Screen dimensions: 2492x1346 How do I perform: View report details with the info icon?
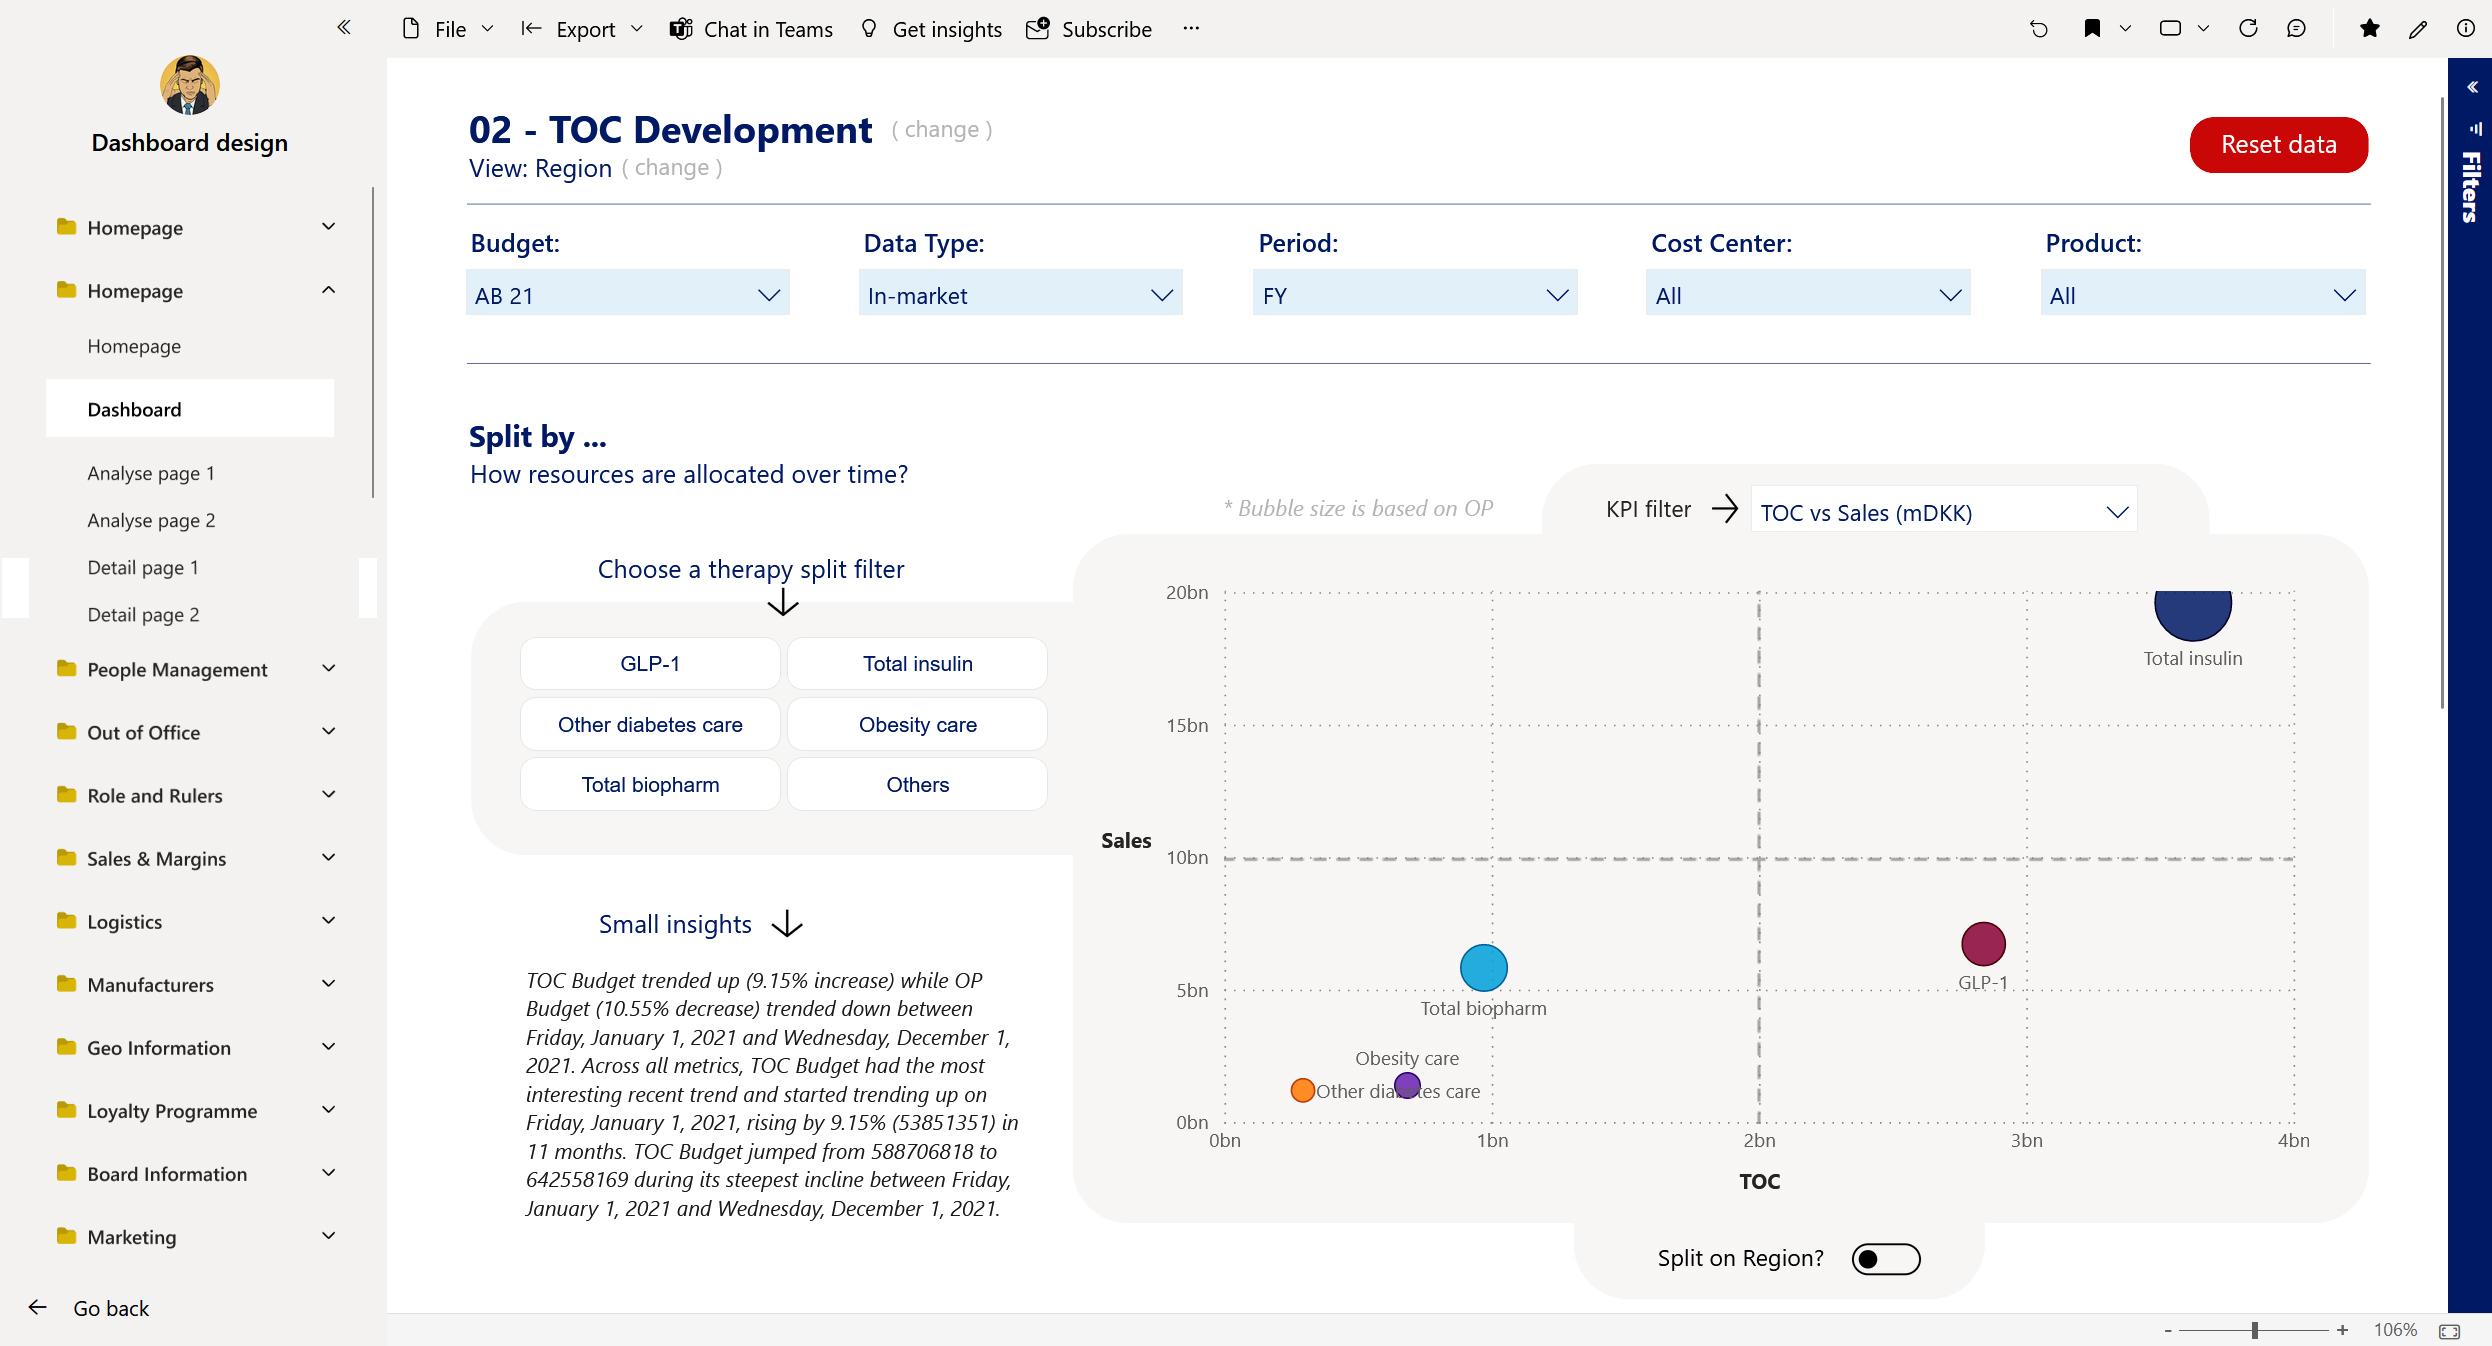pos(2466,28)
